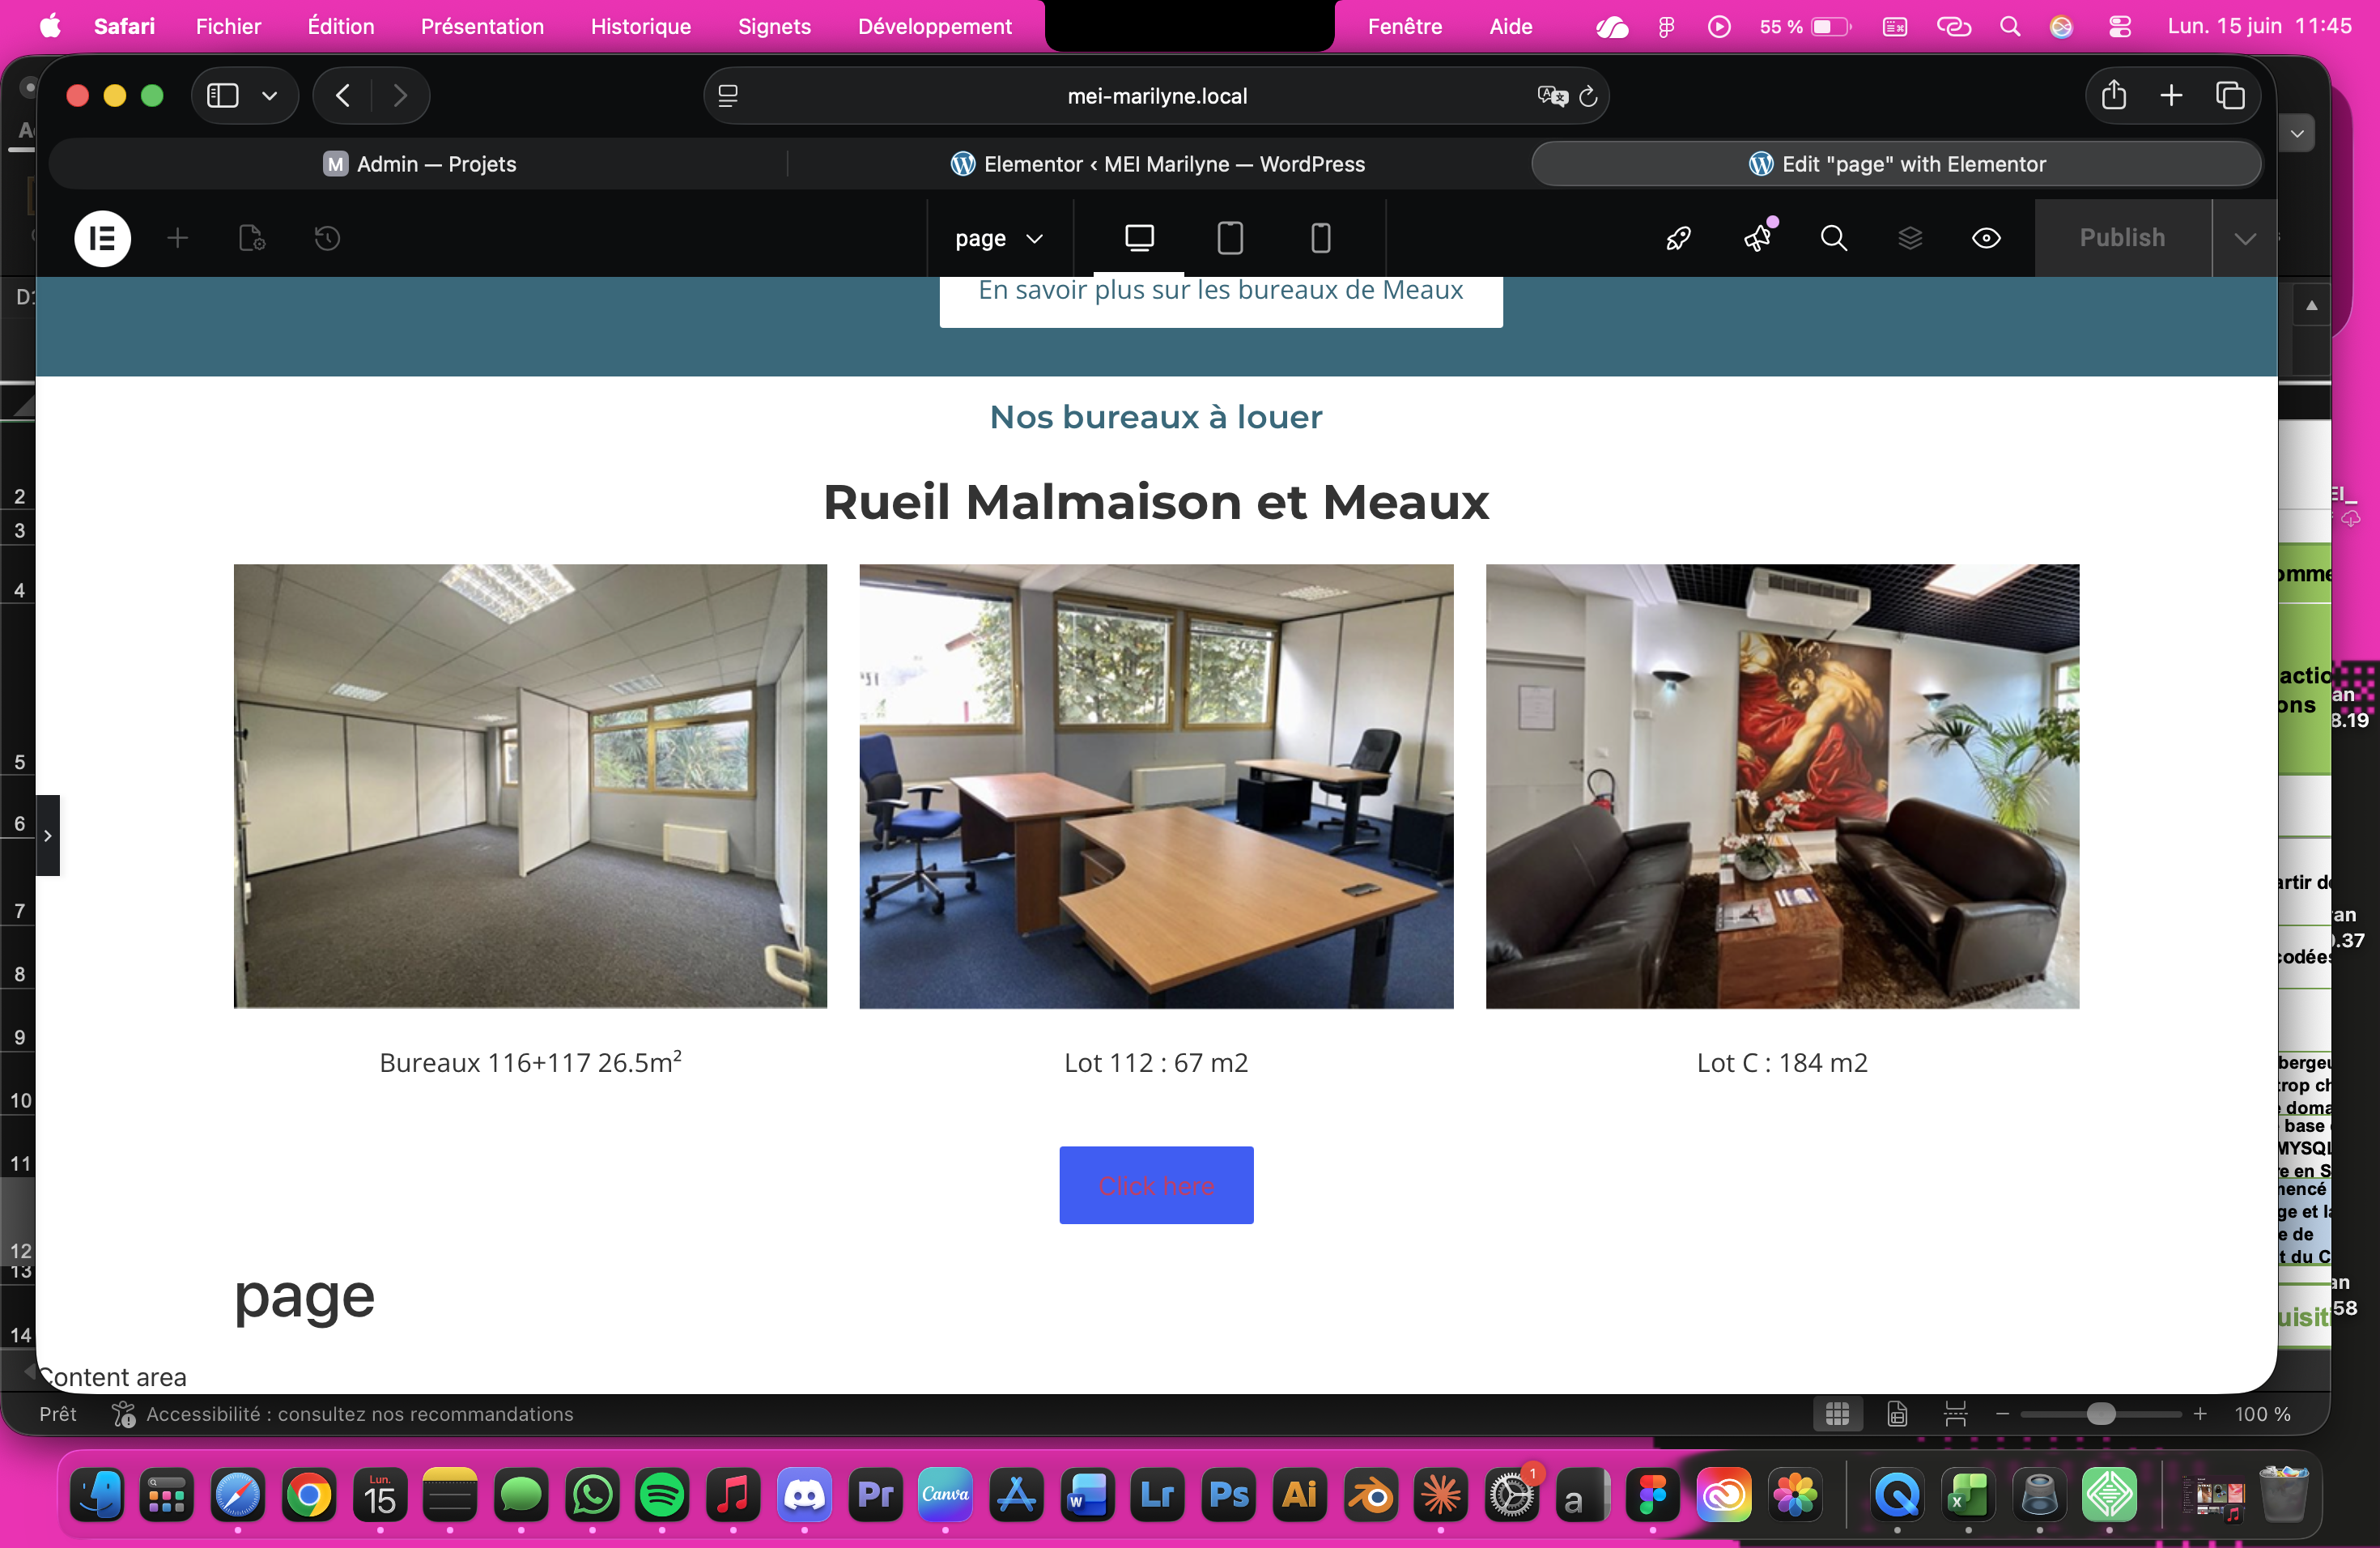
Task: Switch to tablet responsive view
Action: click(1230, 238)
